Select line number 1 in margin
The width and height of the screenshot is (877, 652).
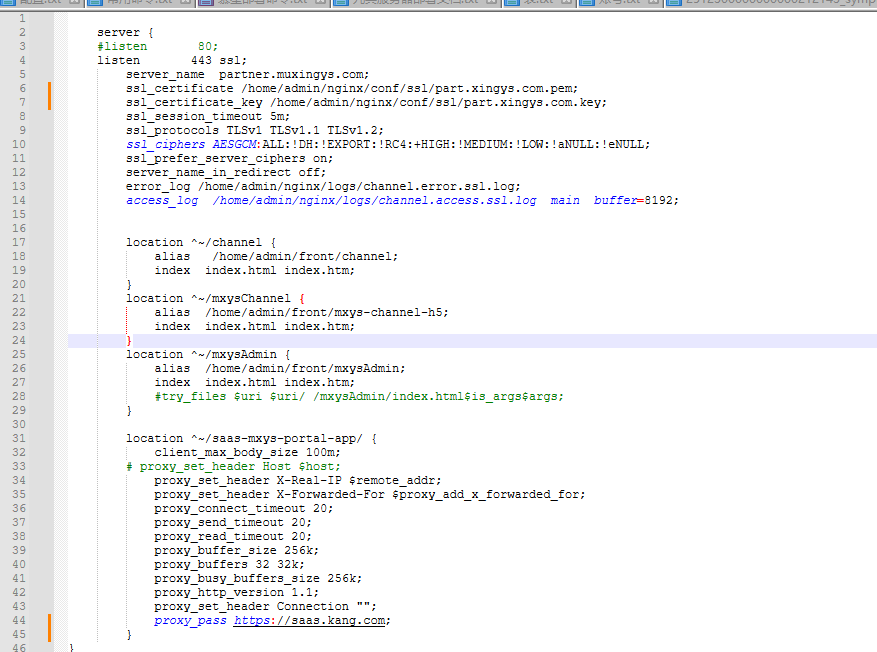click(22, 18)
